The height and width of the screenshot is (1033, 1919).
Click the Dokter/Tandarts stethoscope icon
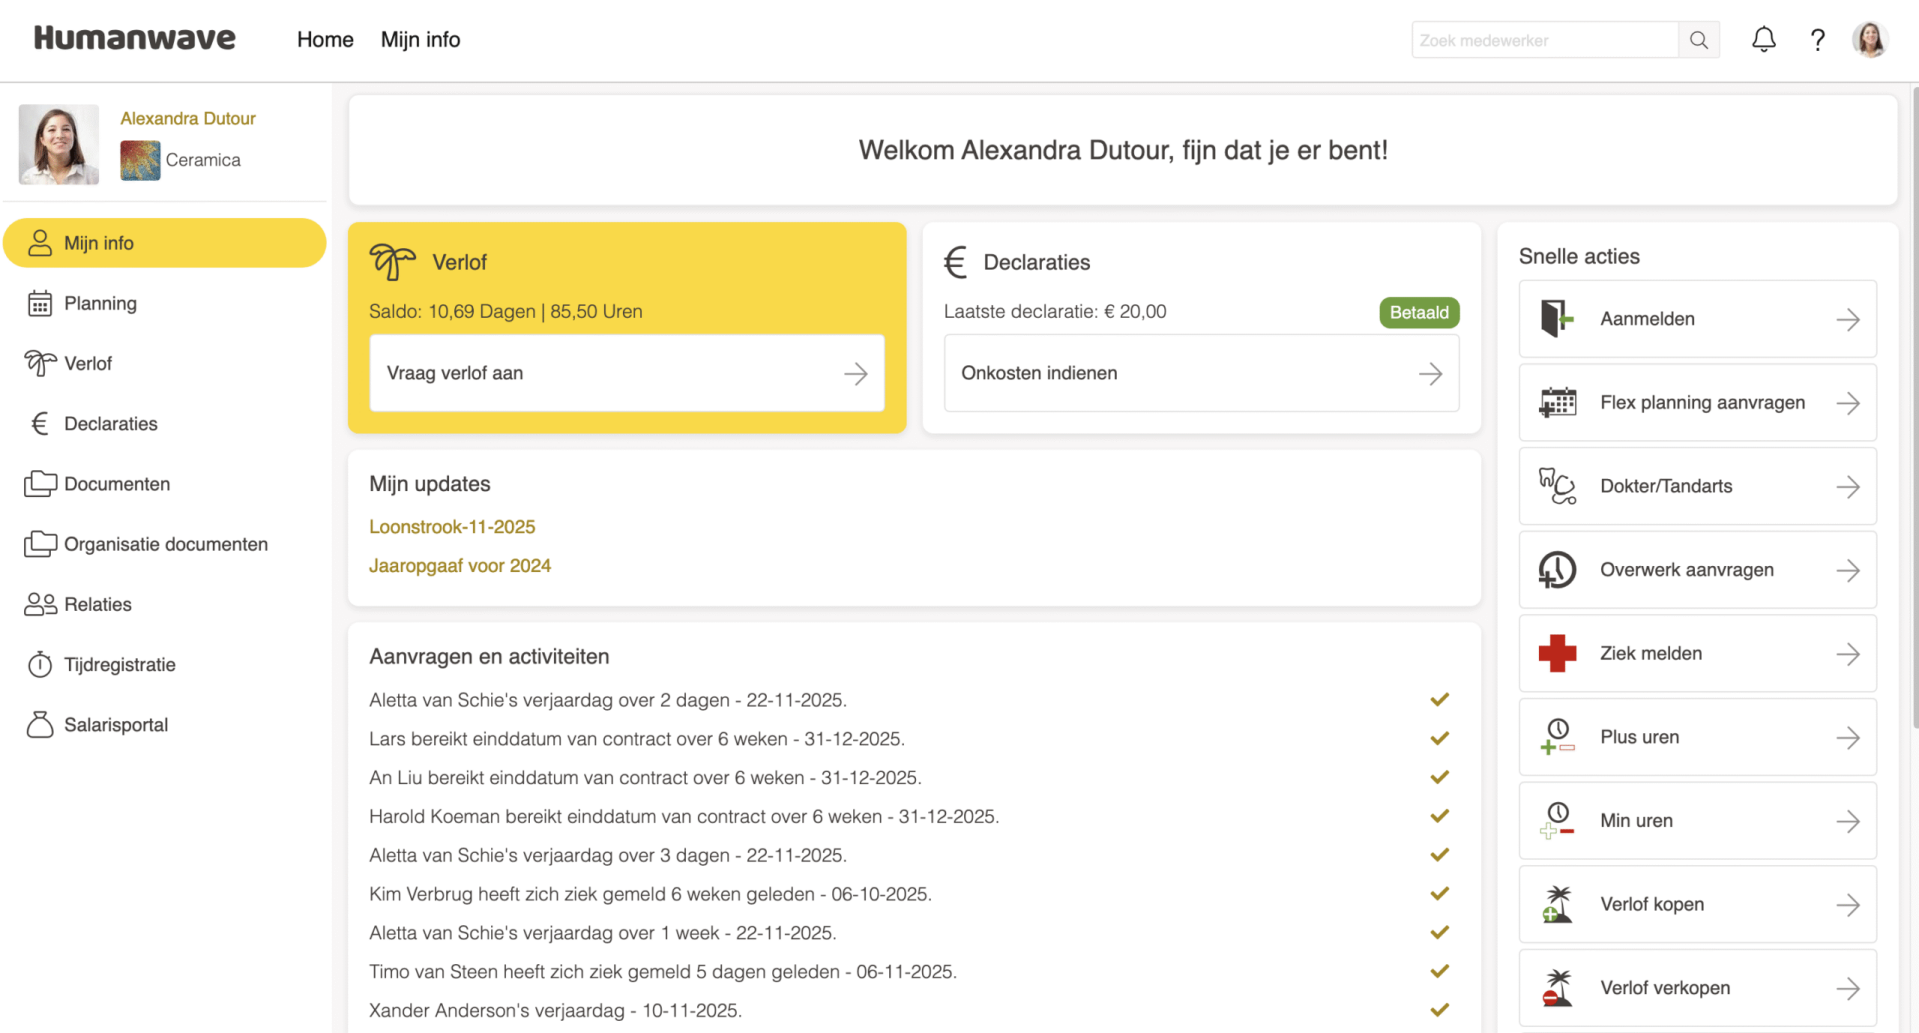(x=1557, y=486)
